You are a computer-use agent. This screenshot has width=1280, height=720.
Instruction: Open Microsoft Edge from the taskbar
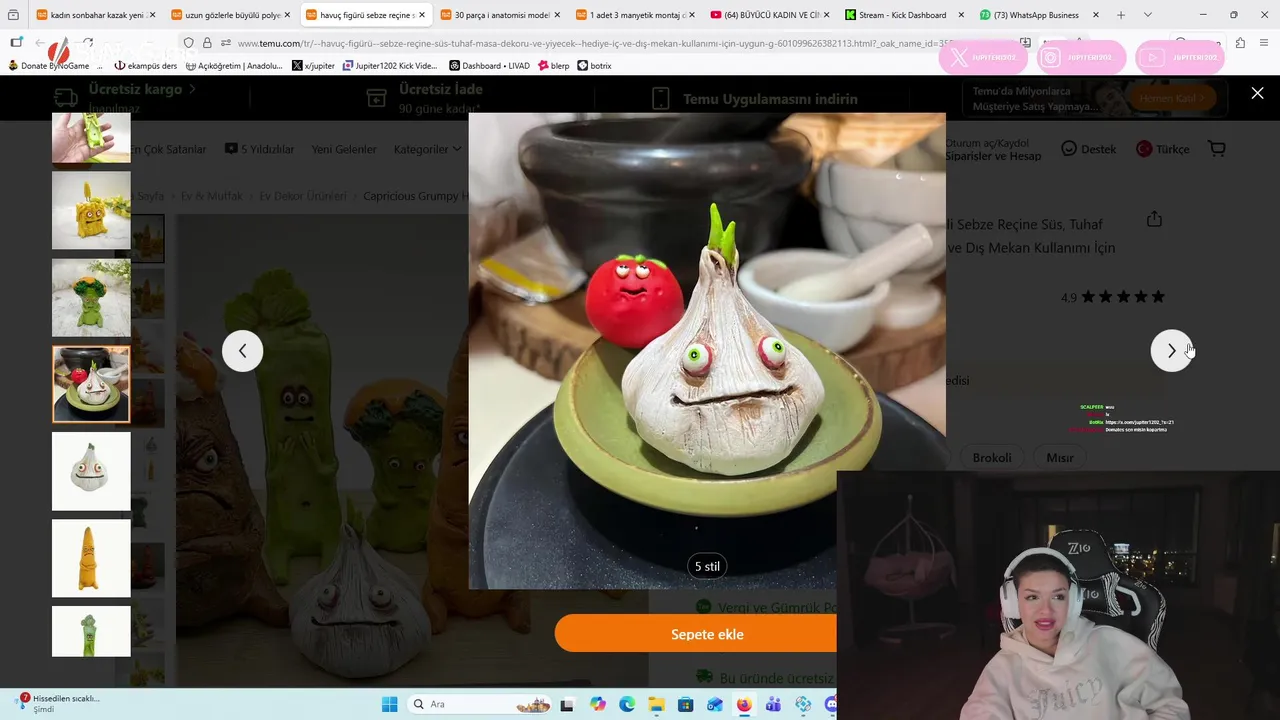(626, 704)
